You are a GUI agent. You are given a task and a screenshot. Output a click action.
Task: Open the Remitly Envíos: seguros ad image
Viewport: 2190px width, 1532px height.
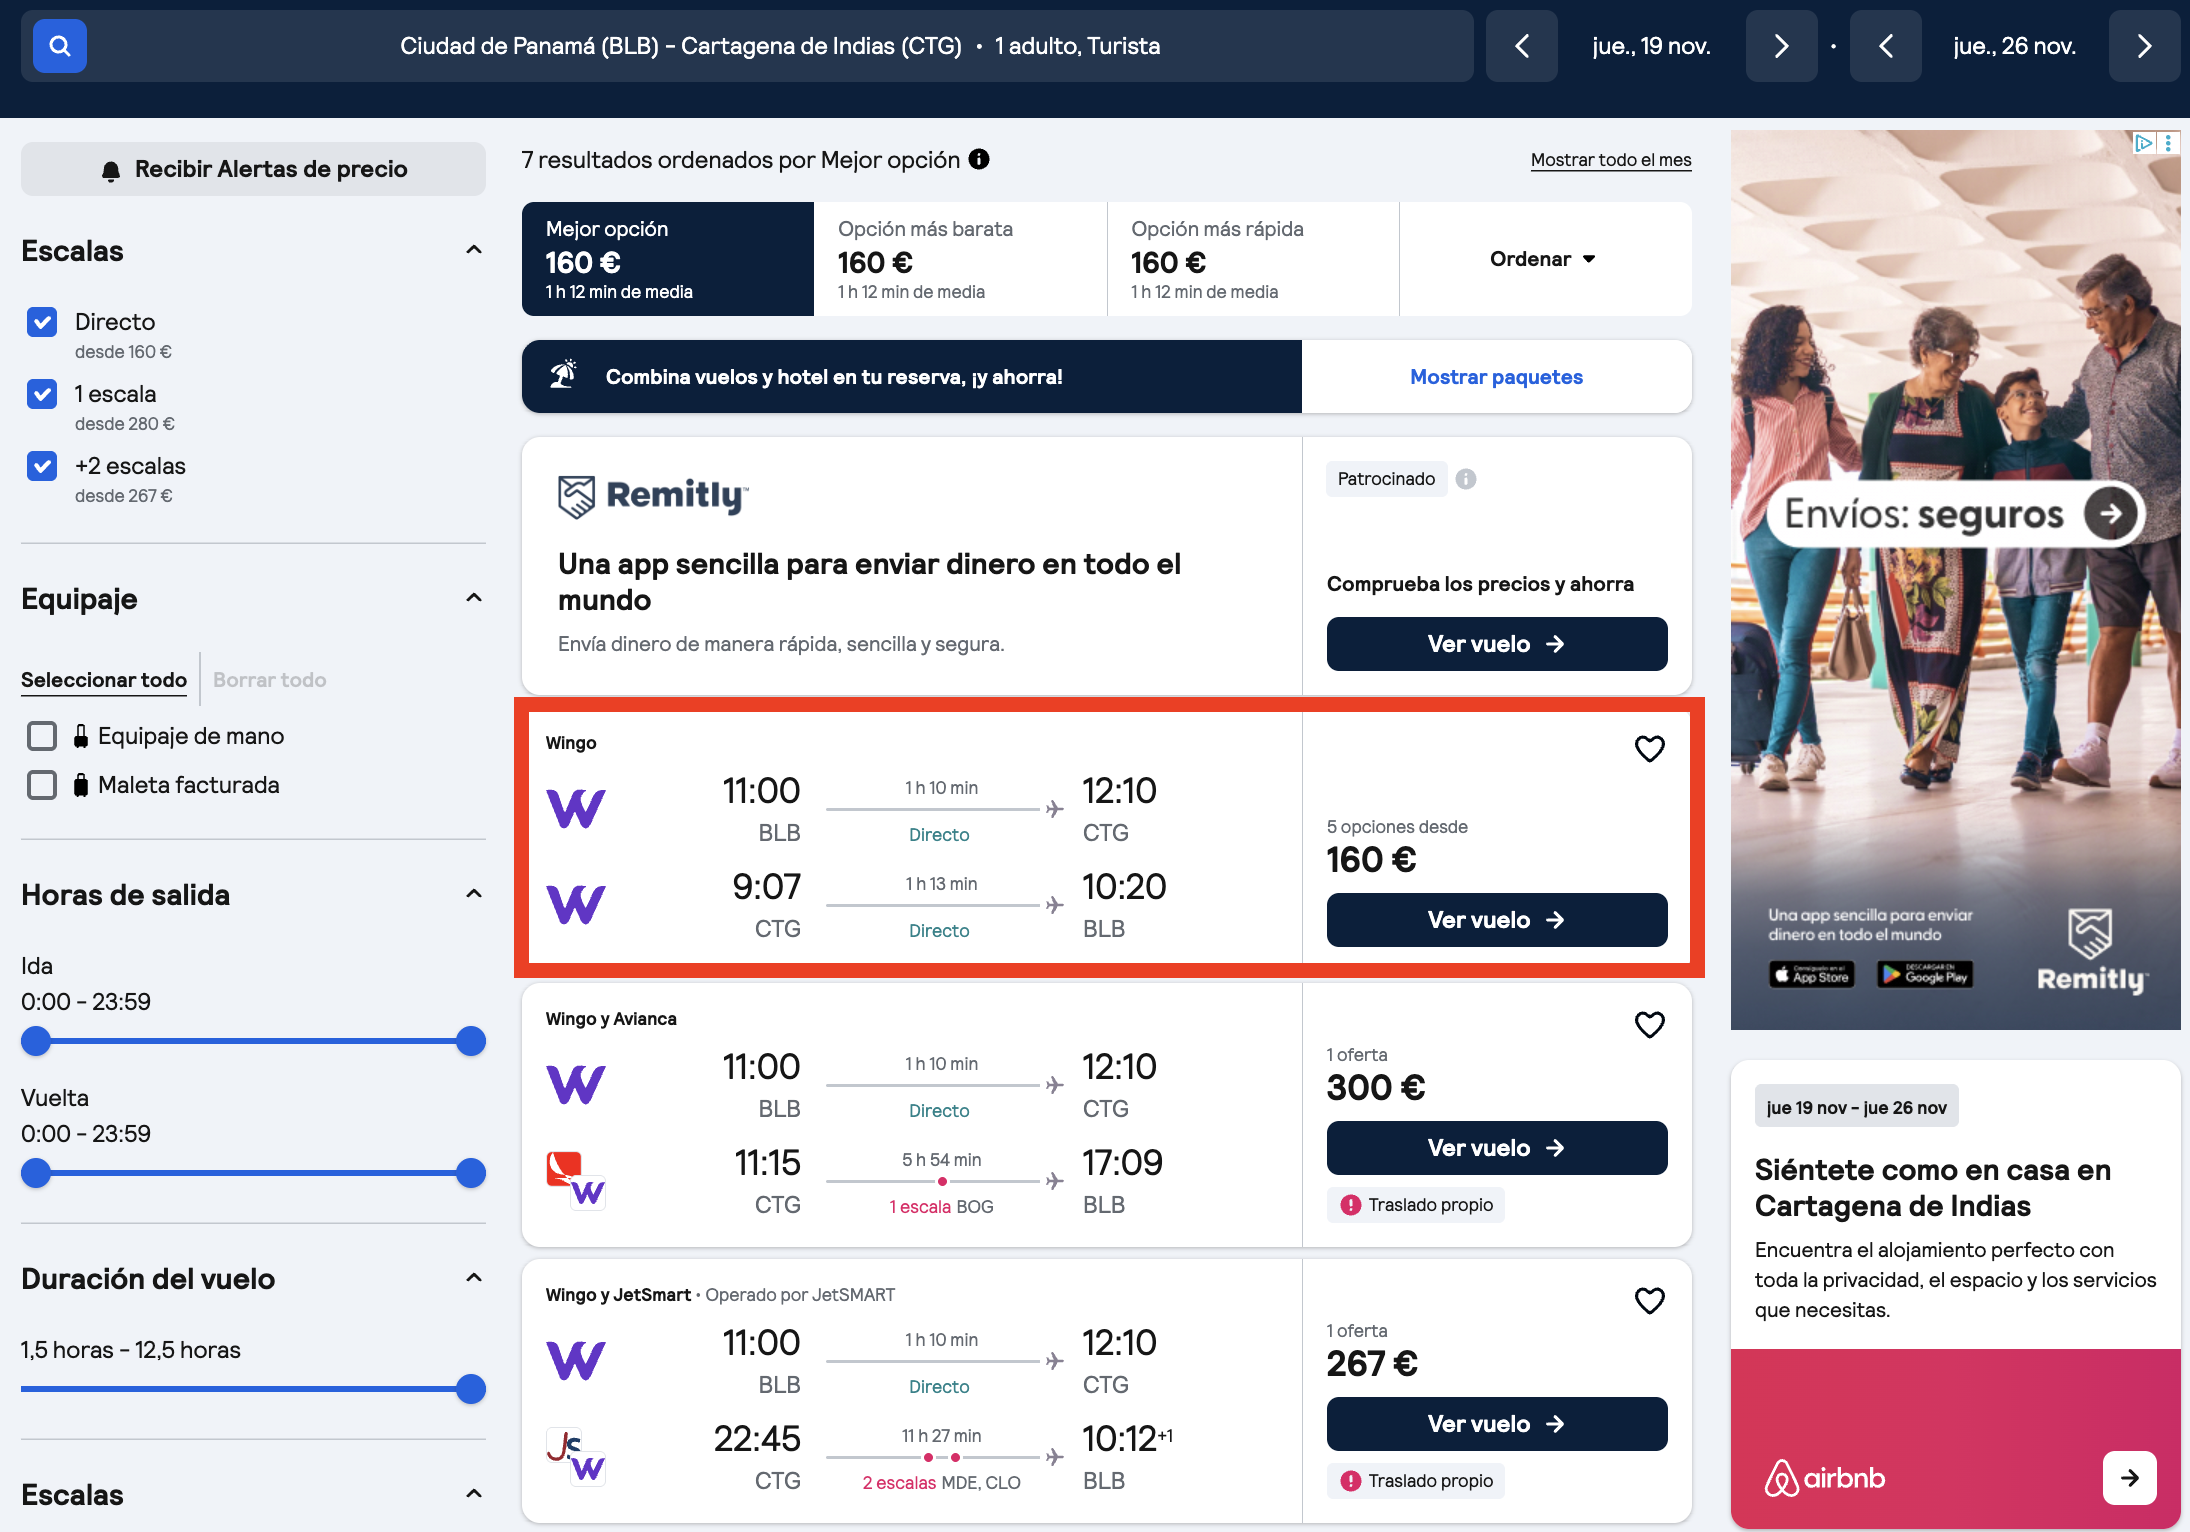(x=1955, y=580)
